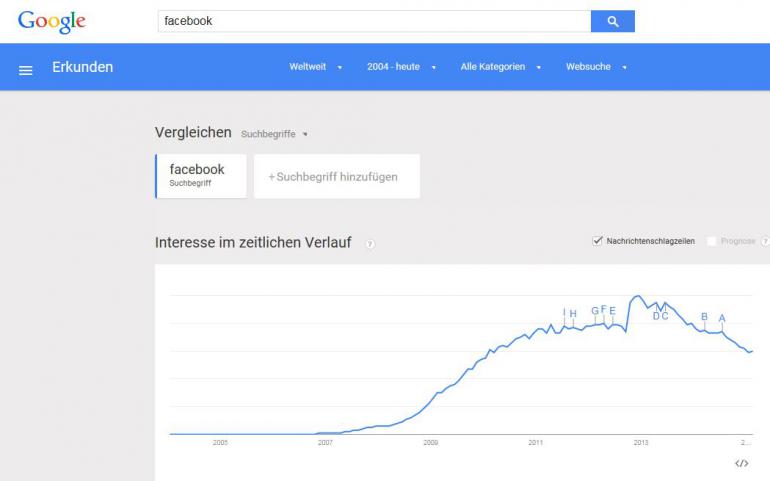Click news headline marker H on chart
This screenshot has height=481, width=770.
click(573, 314)
